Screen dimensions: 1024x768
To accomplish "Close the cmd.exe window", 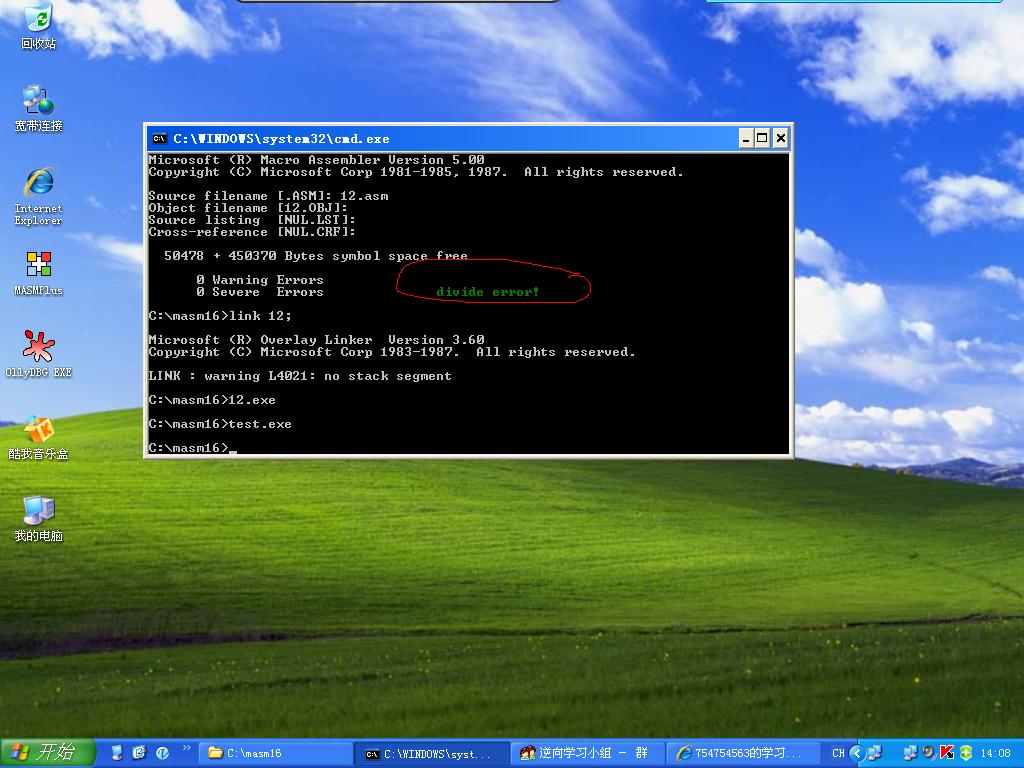I will 780,138.
